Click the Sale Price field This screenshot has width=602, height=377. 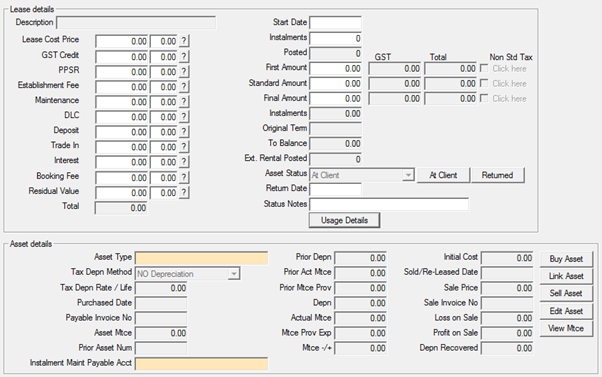pyautogui.click(x=507, y=288)
